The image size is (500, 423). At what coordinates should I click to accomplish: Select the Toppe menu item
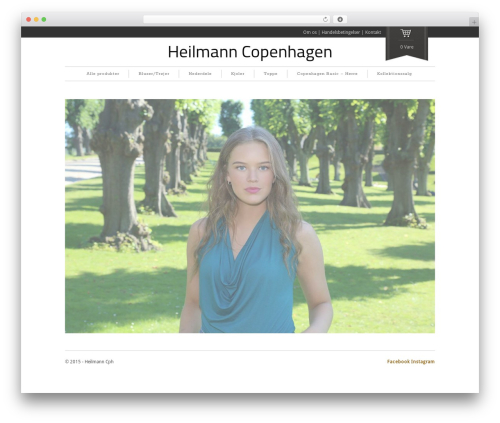coord(271,74)
